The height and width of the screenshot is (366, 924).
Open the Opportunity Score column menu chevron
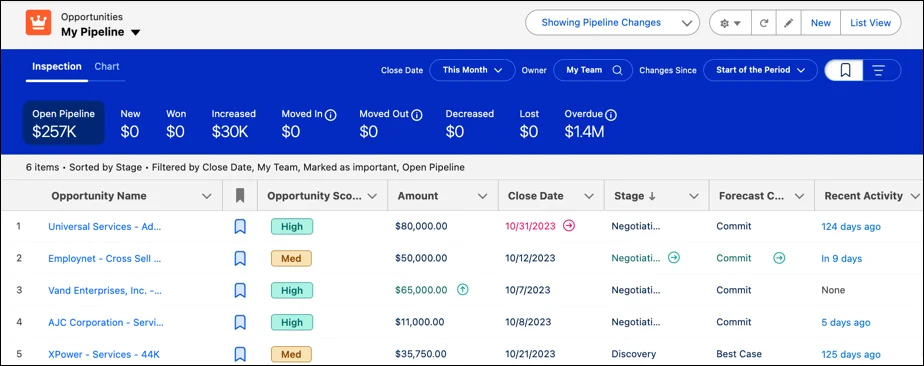click(x=372, y=196)
